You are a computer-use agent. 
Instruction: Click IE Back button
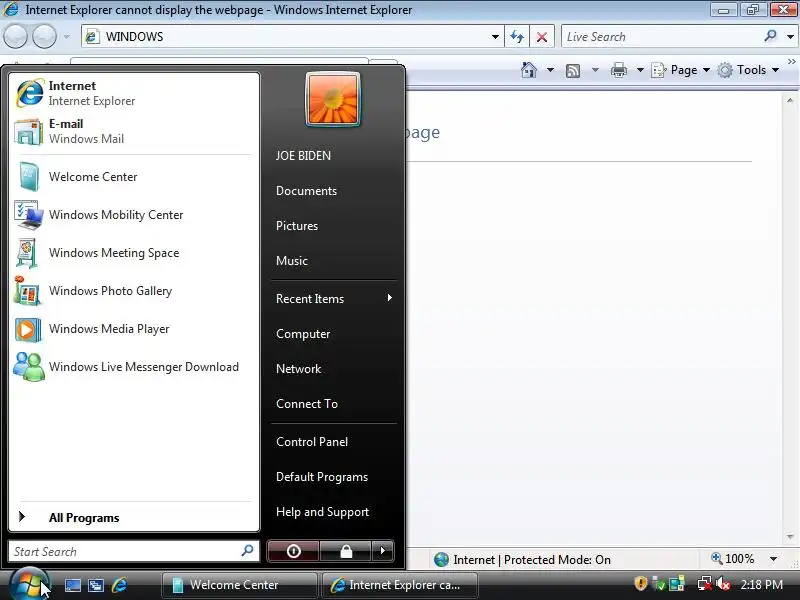[x=15, y=37]
